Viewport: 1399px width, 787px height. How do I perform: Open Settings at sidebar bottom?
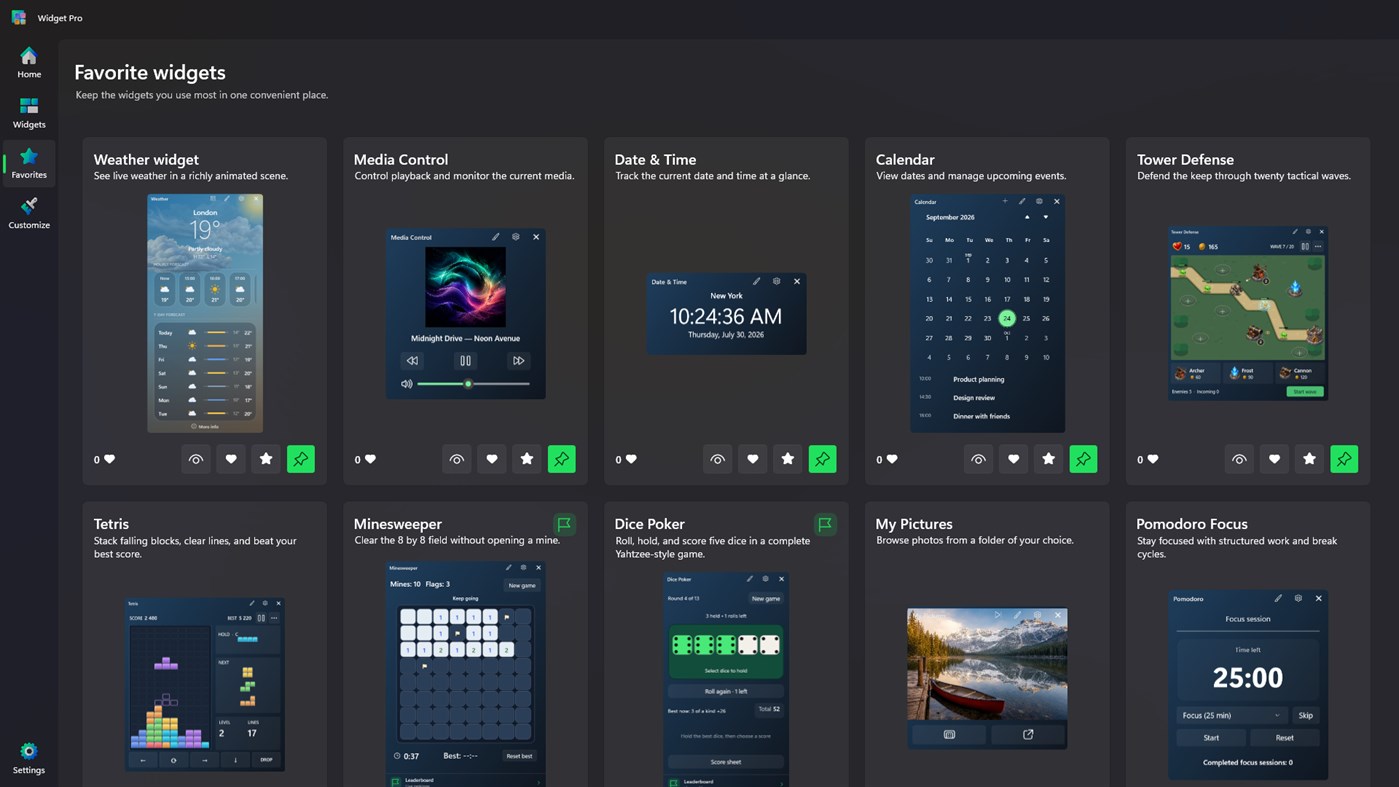29,759
